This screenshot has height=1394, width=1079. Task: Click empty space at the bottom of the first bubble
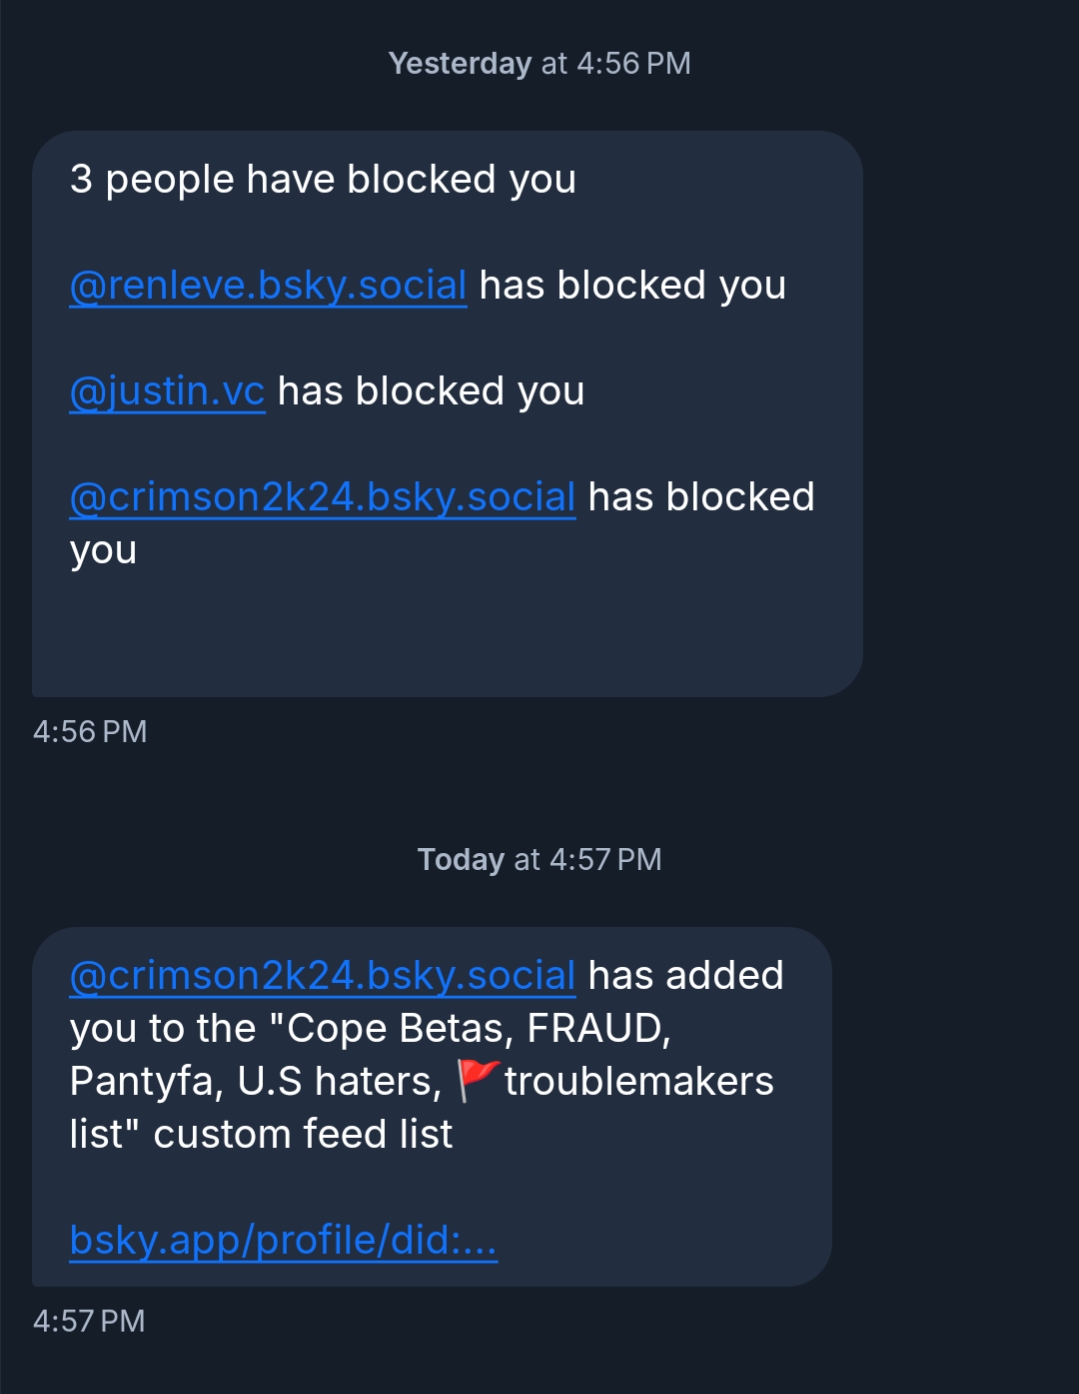pos(447,640)
